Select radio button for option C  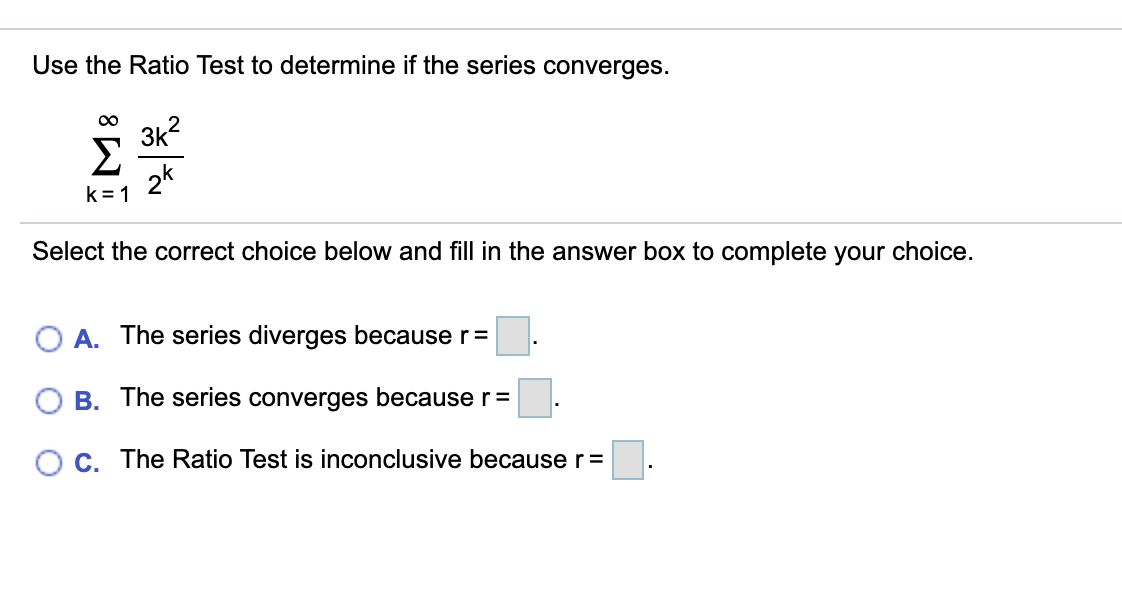(49, 462)
